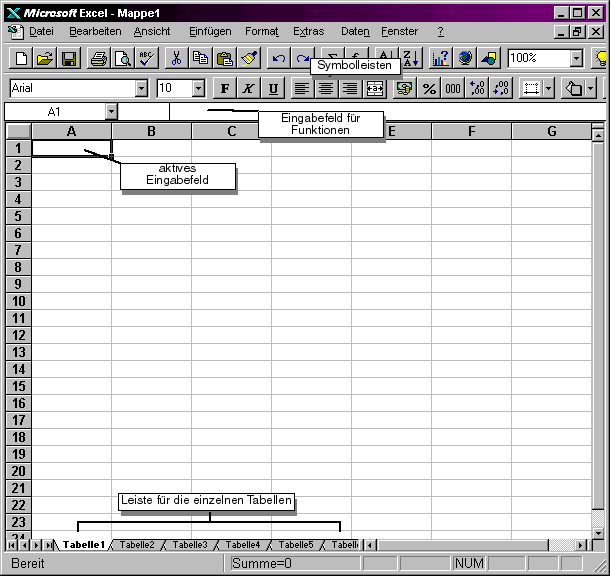Select row 10 header

click(x=18, y=301)
